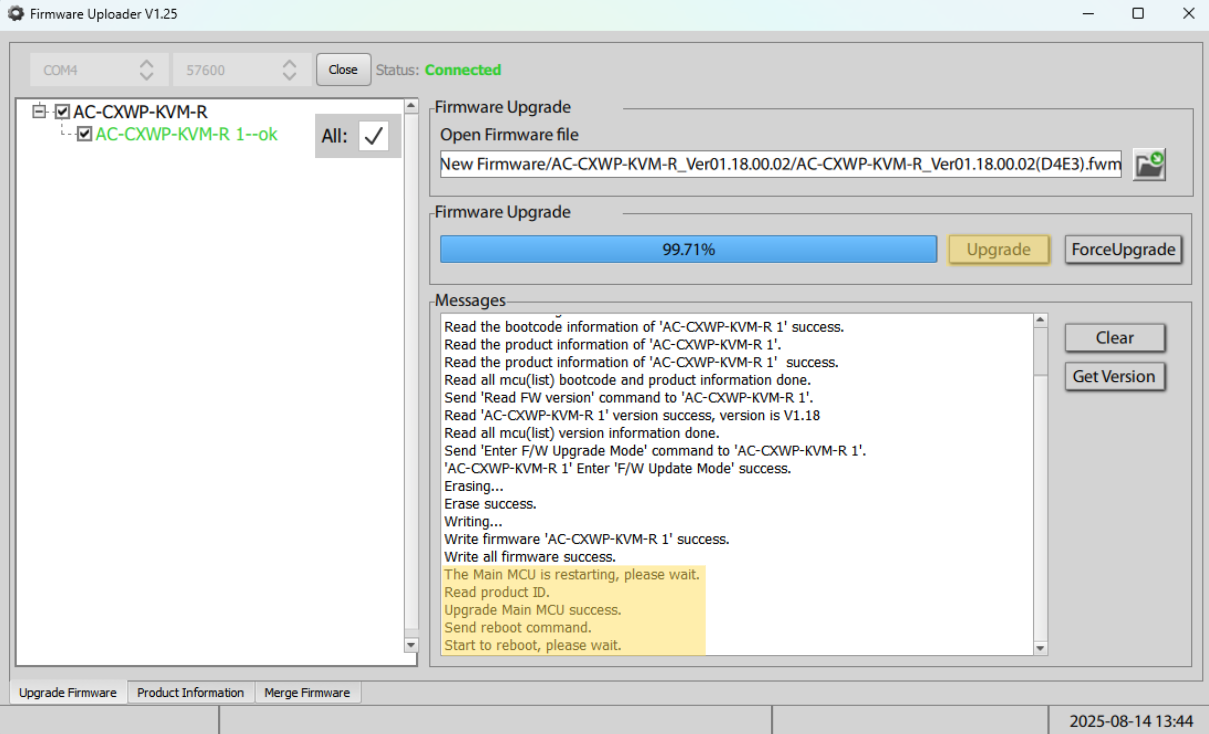Click the Messages scrollbar down arrow
Image resolution: width=1209 pixels, height=734 pixels.
pyautogui.click(x=1040, y=648)
